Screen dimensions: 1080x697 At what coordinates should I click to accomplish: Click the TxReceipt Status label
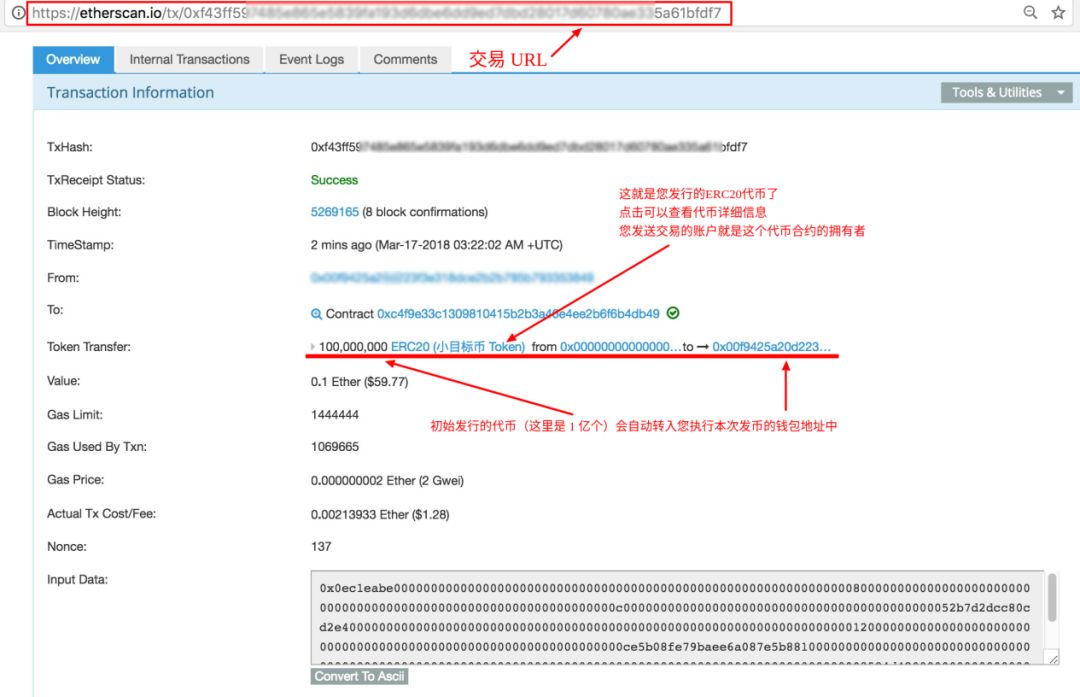(x=96, y=180)
